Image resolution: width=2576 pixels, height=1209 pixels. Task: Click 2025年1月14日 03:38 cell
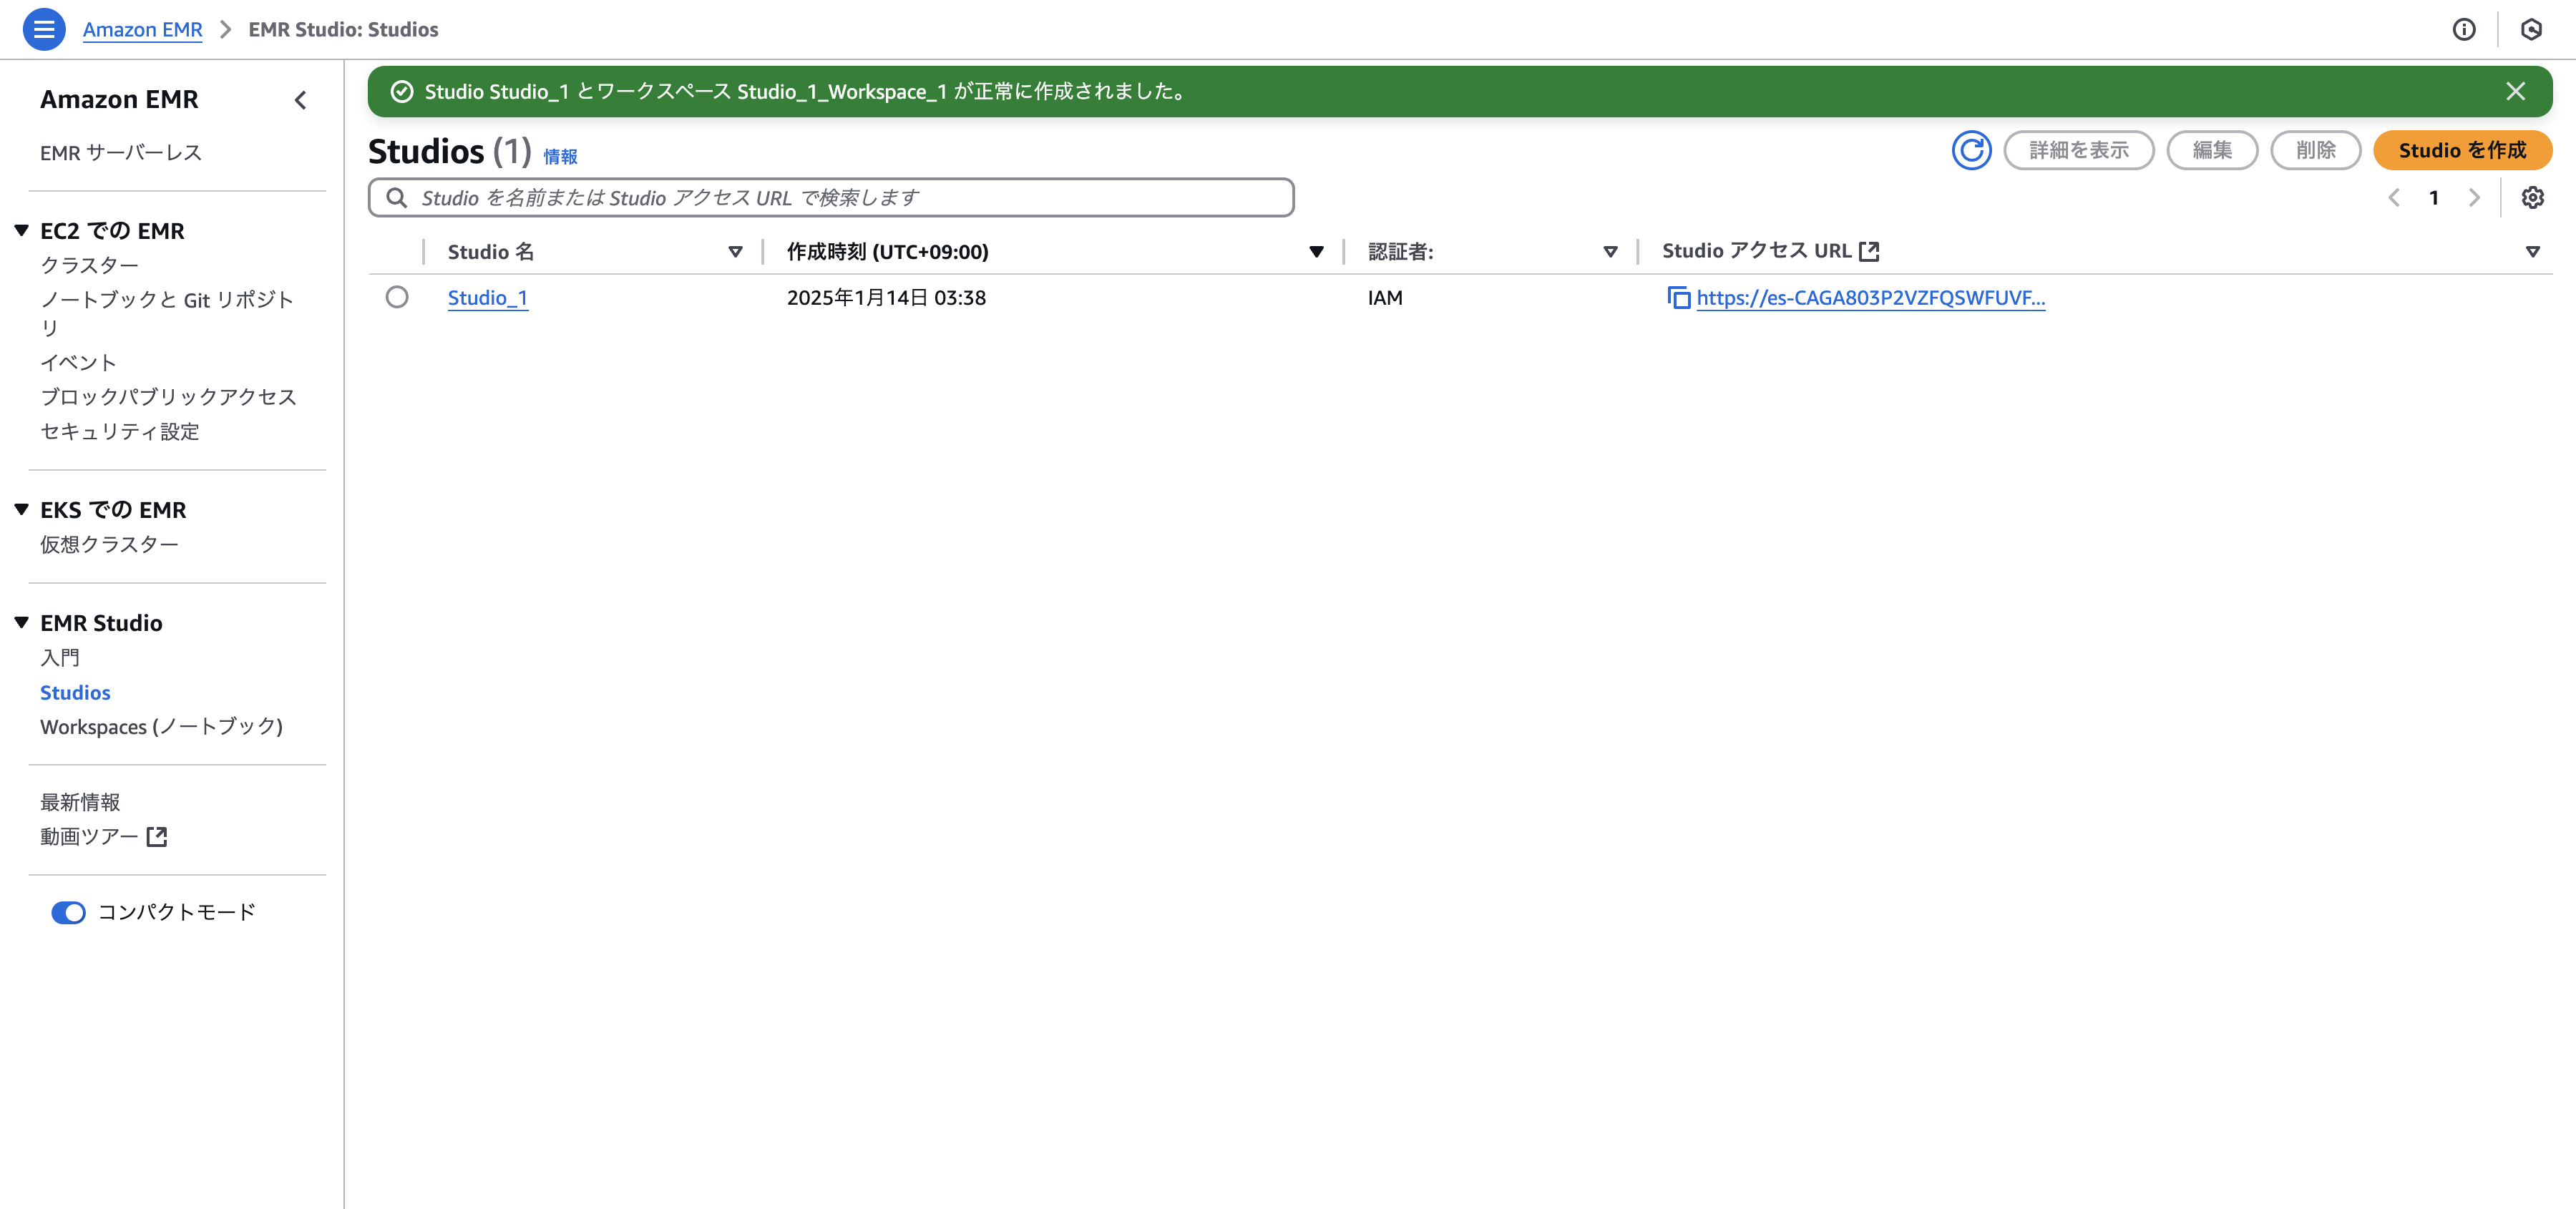point(886,297)
